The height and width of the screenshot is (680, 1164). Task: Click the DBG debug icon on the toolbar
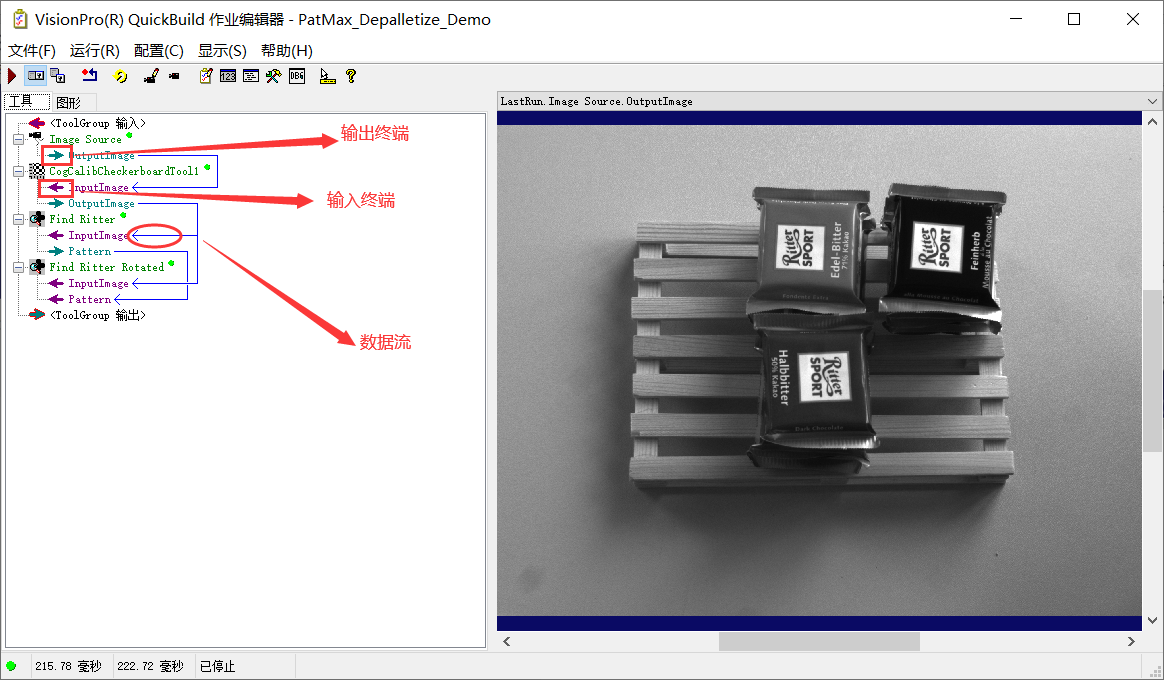click(x=297, y=75)
